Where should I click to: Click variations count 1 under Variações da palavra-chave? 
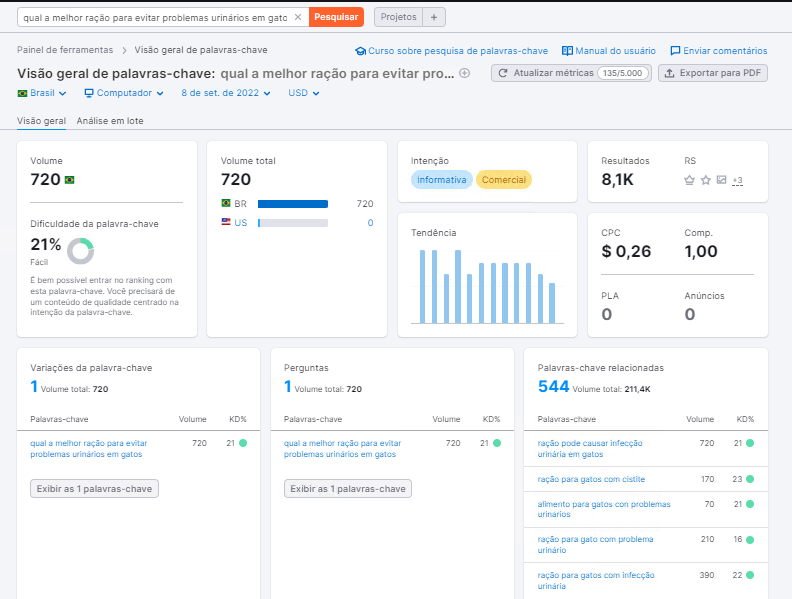coord(34,386)
